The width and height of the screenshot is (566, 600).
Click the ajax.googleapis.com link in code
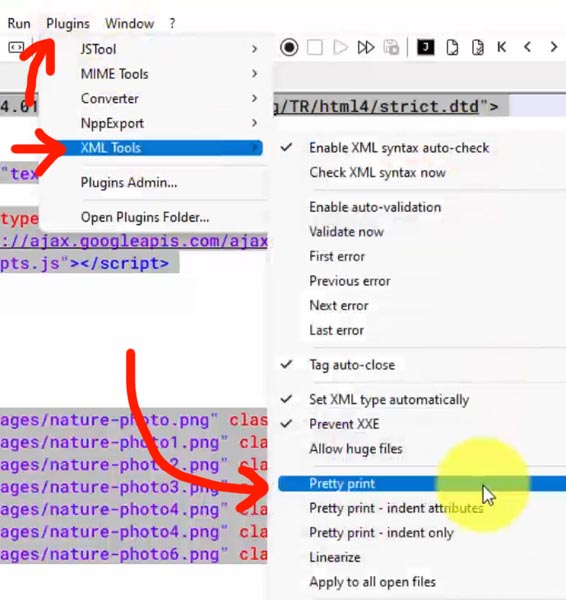(x=134, y=241)
